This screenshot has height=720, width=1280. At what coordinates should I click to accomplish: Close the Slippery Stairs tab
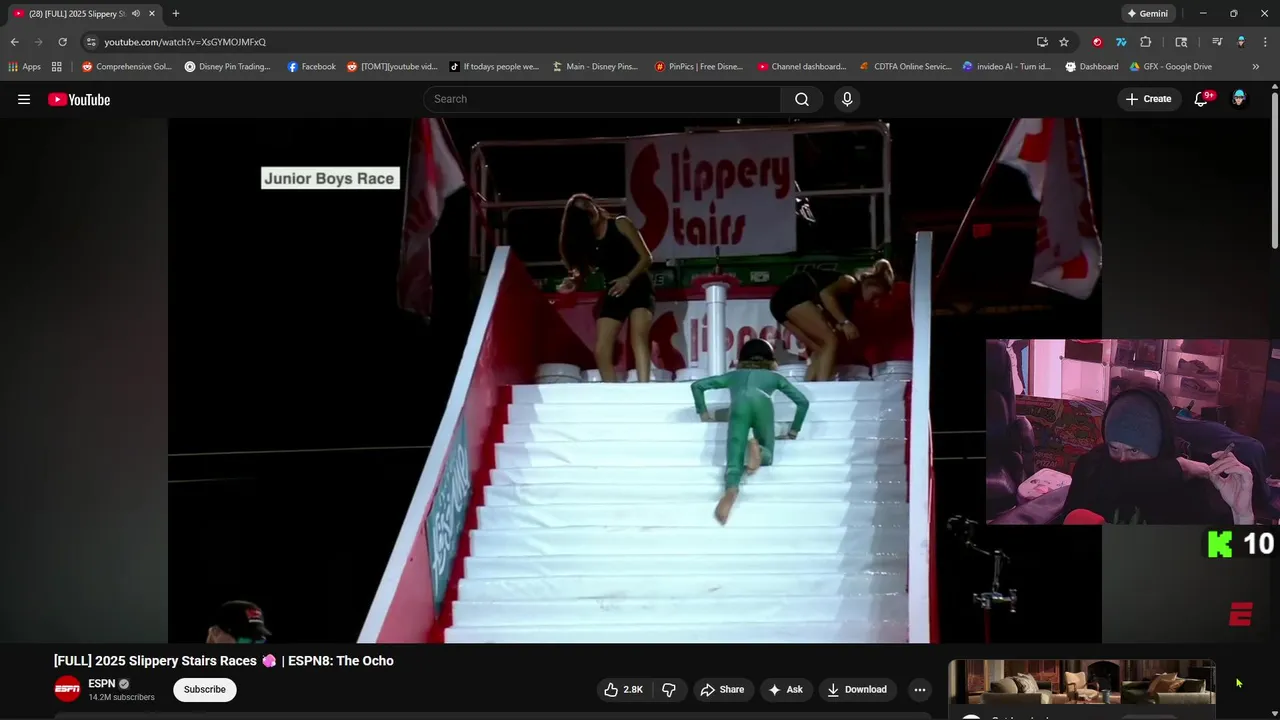(x=152, y=13)
